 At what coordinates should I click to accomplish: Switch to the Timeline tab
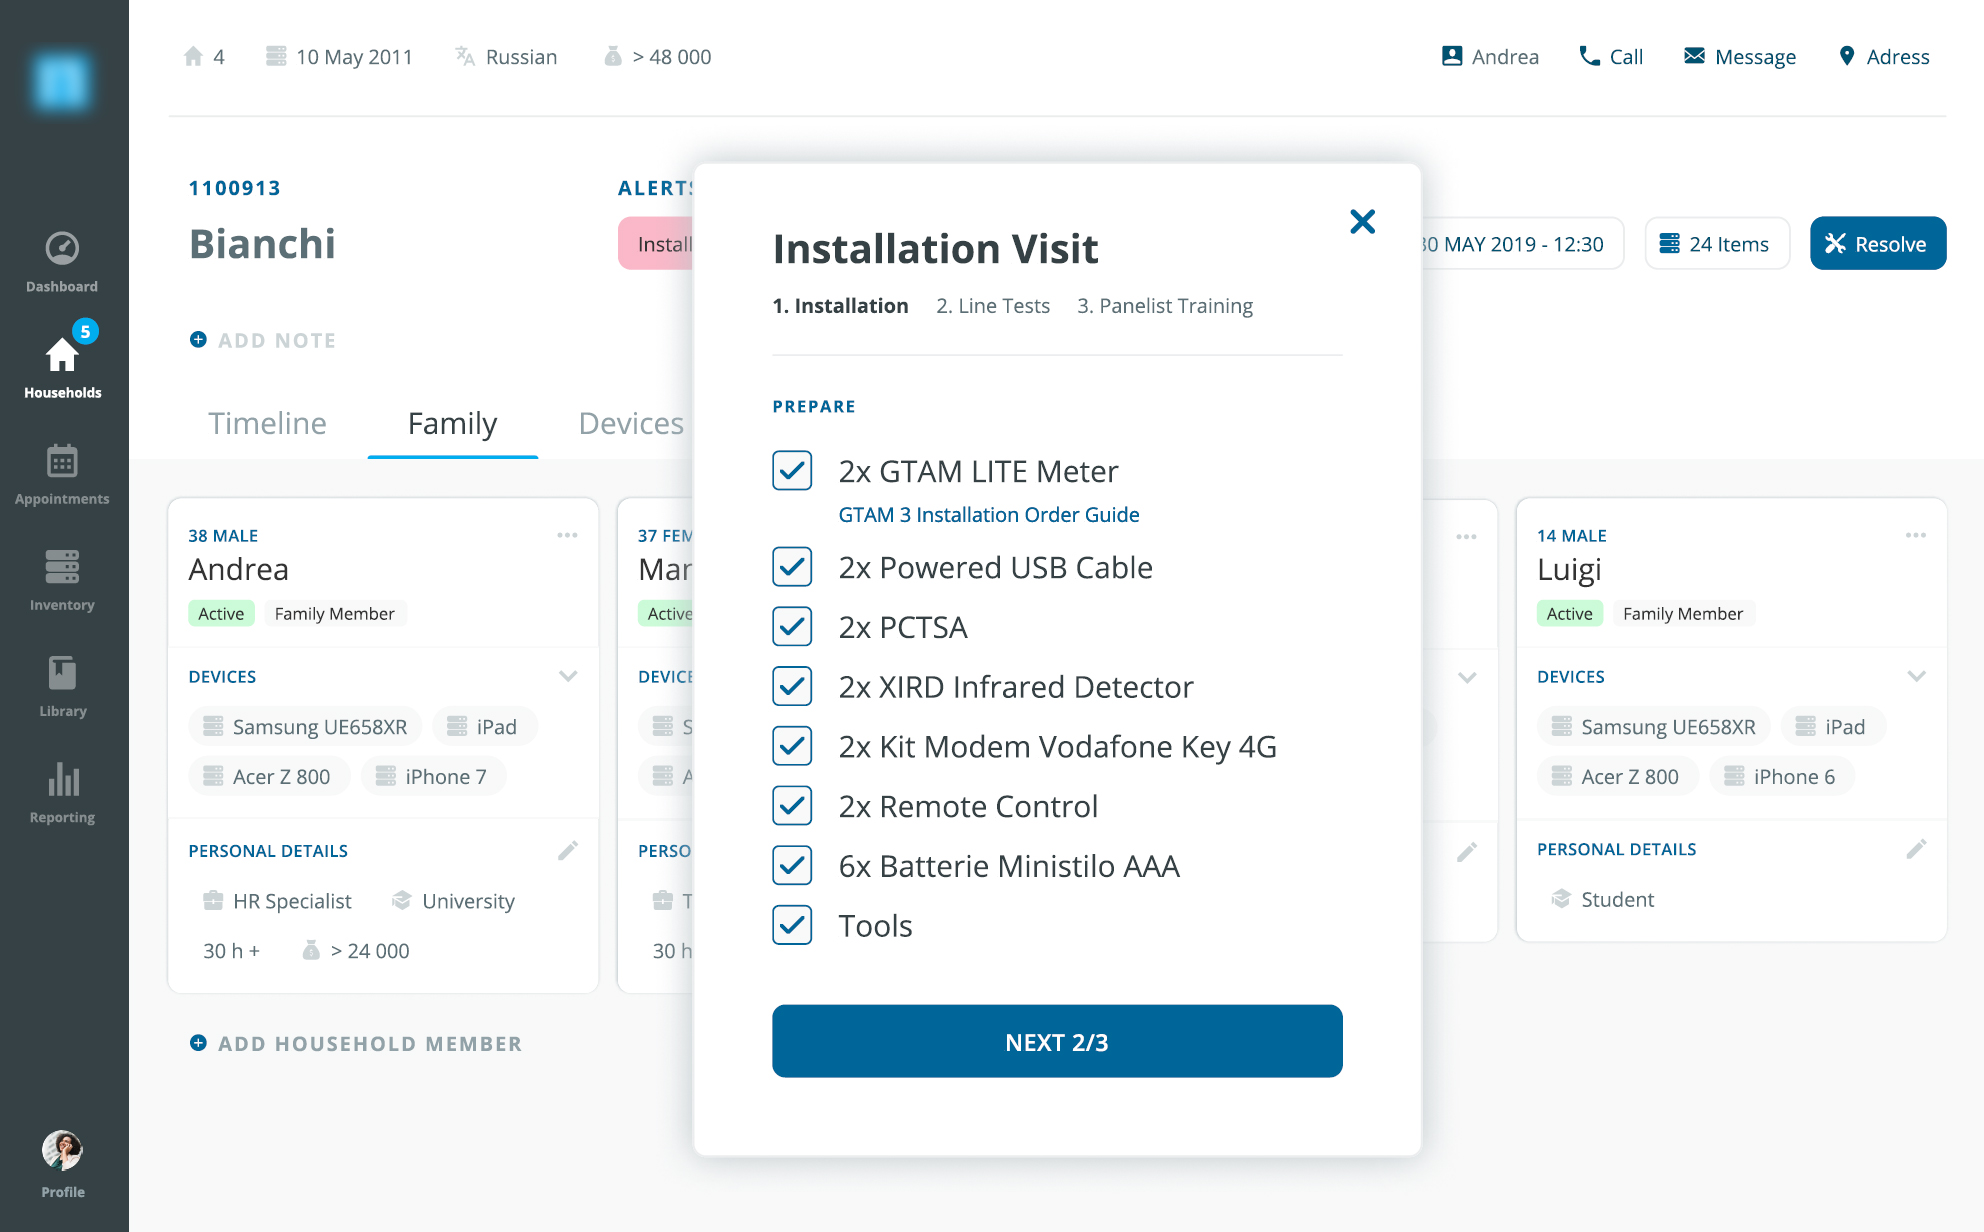point(266,423)
